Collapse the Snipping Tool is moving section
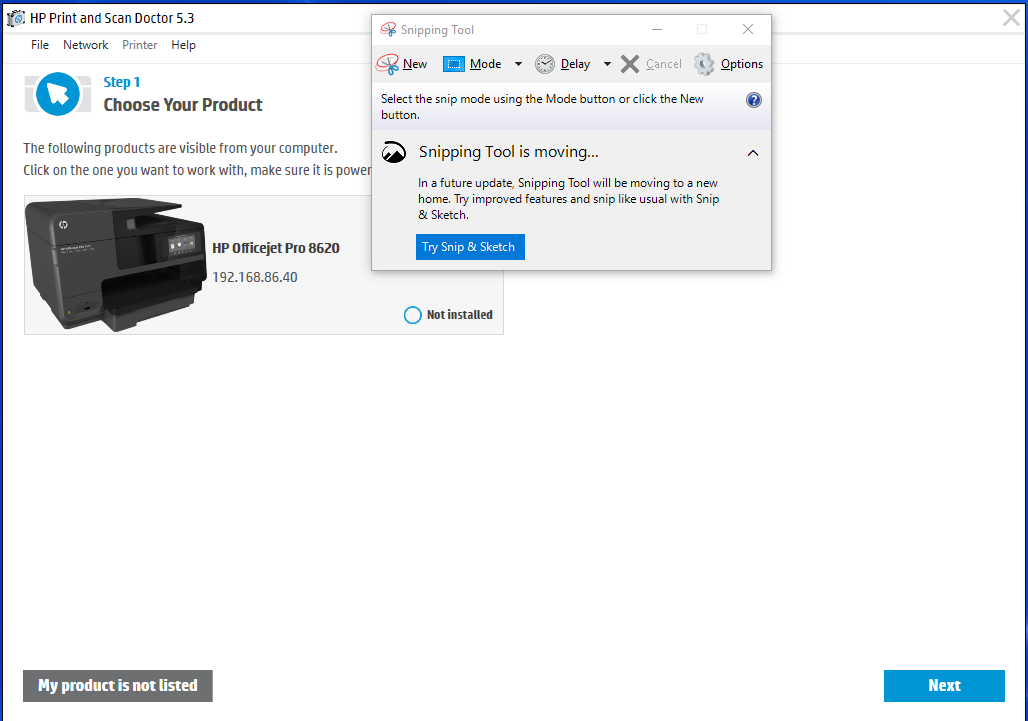 coord(753,153)
